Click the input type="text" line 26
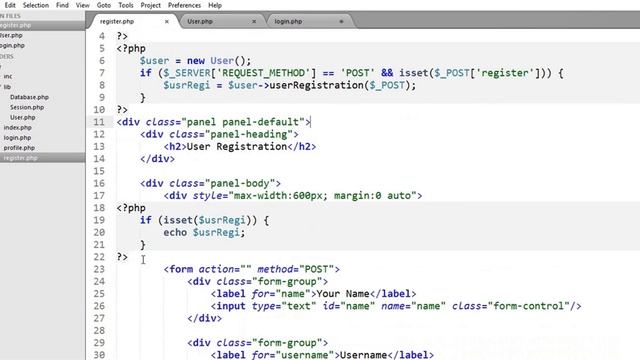640x360 pixels. [x=396, y=306]
